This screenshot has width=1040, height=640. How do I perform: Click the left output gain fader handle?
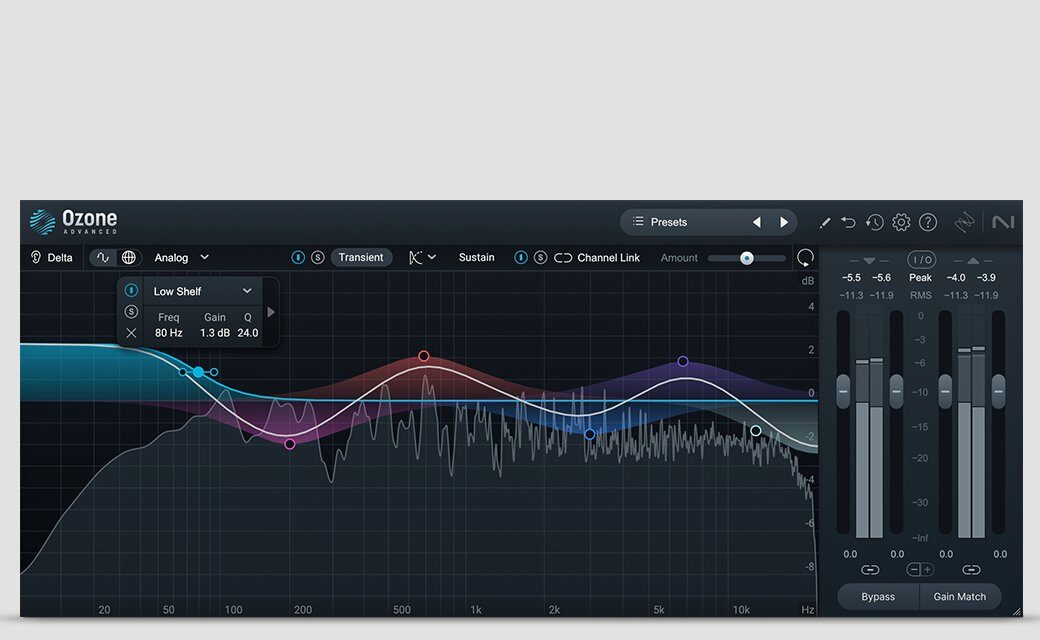coord(945,391)
